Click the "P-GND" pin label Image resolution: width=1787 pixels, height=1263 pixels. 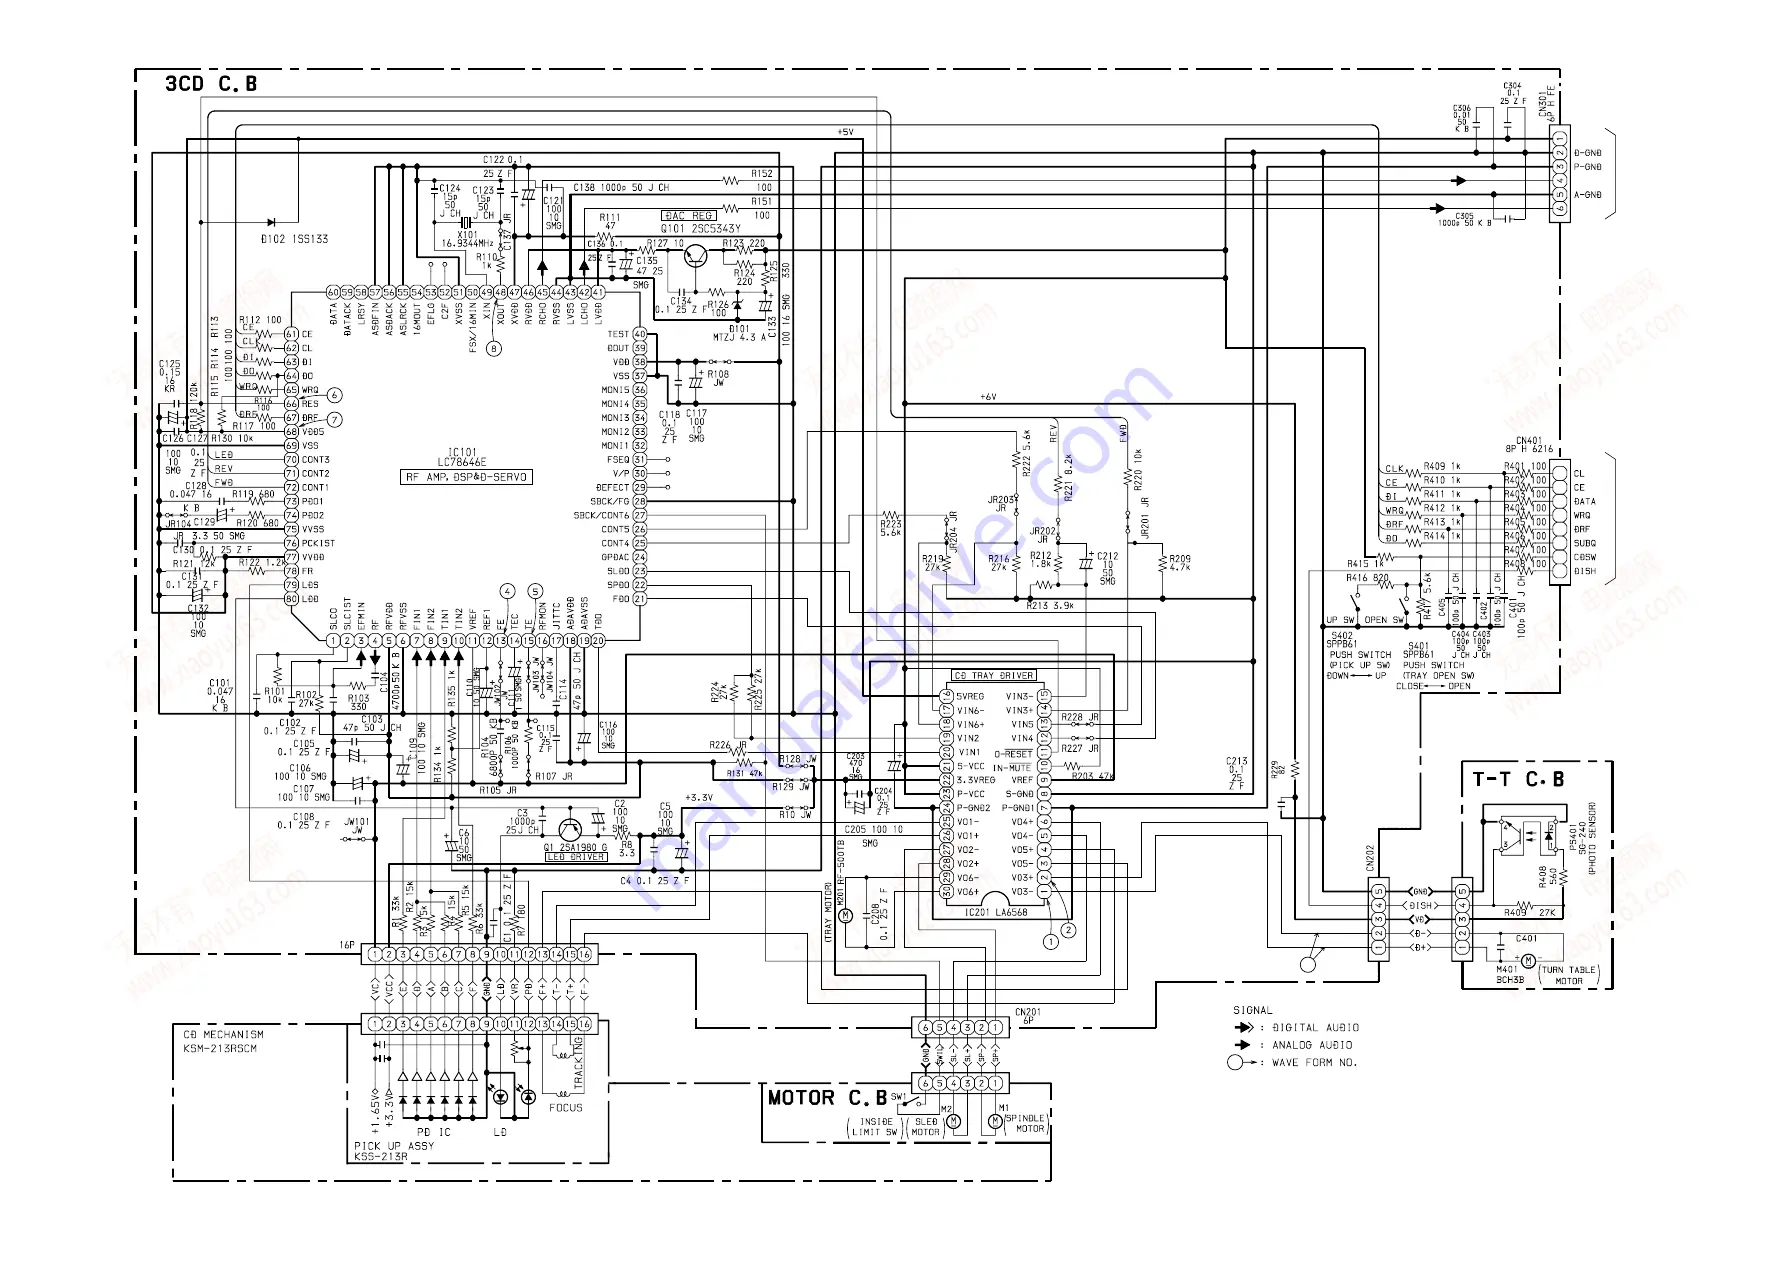[1588, 167]
